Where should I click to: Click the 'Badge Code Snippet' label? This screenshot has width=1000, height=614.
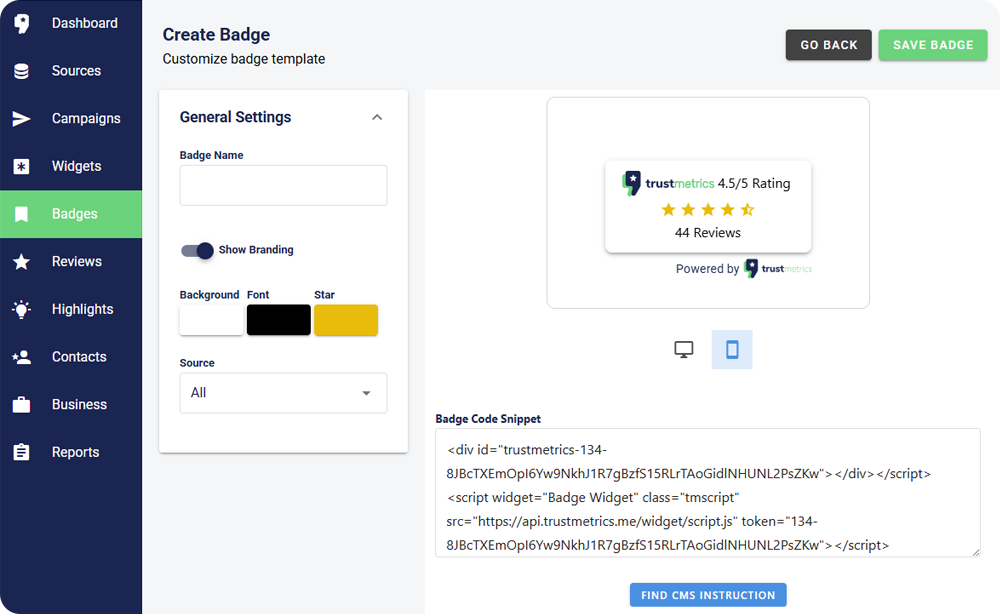point(488,419)
